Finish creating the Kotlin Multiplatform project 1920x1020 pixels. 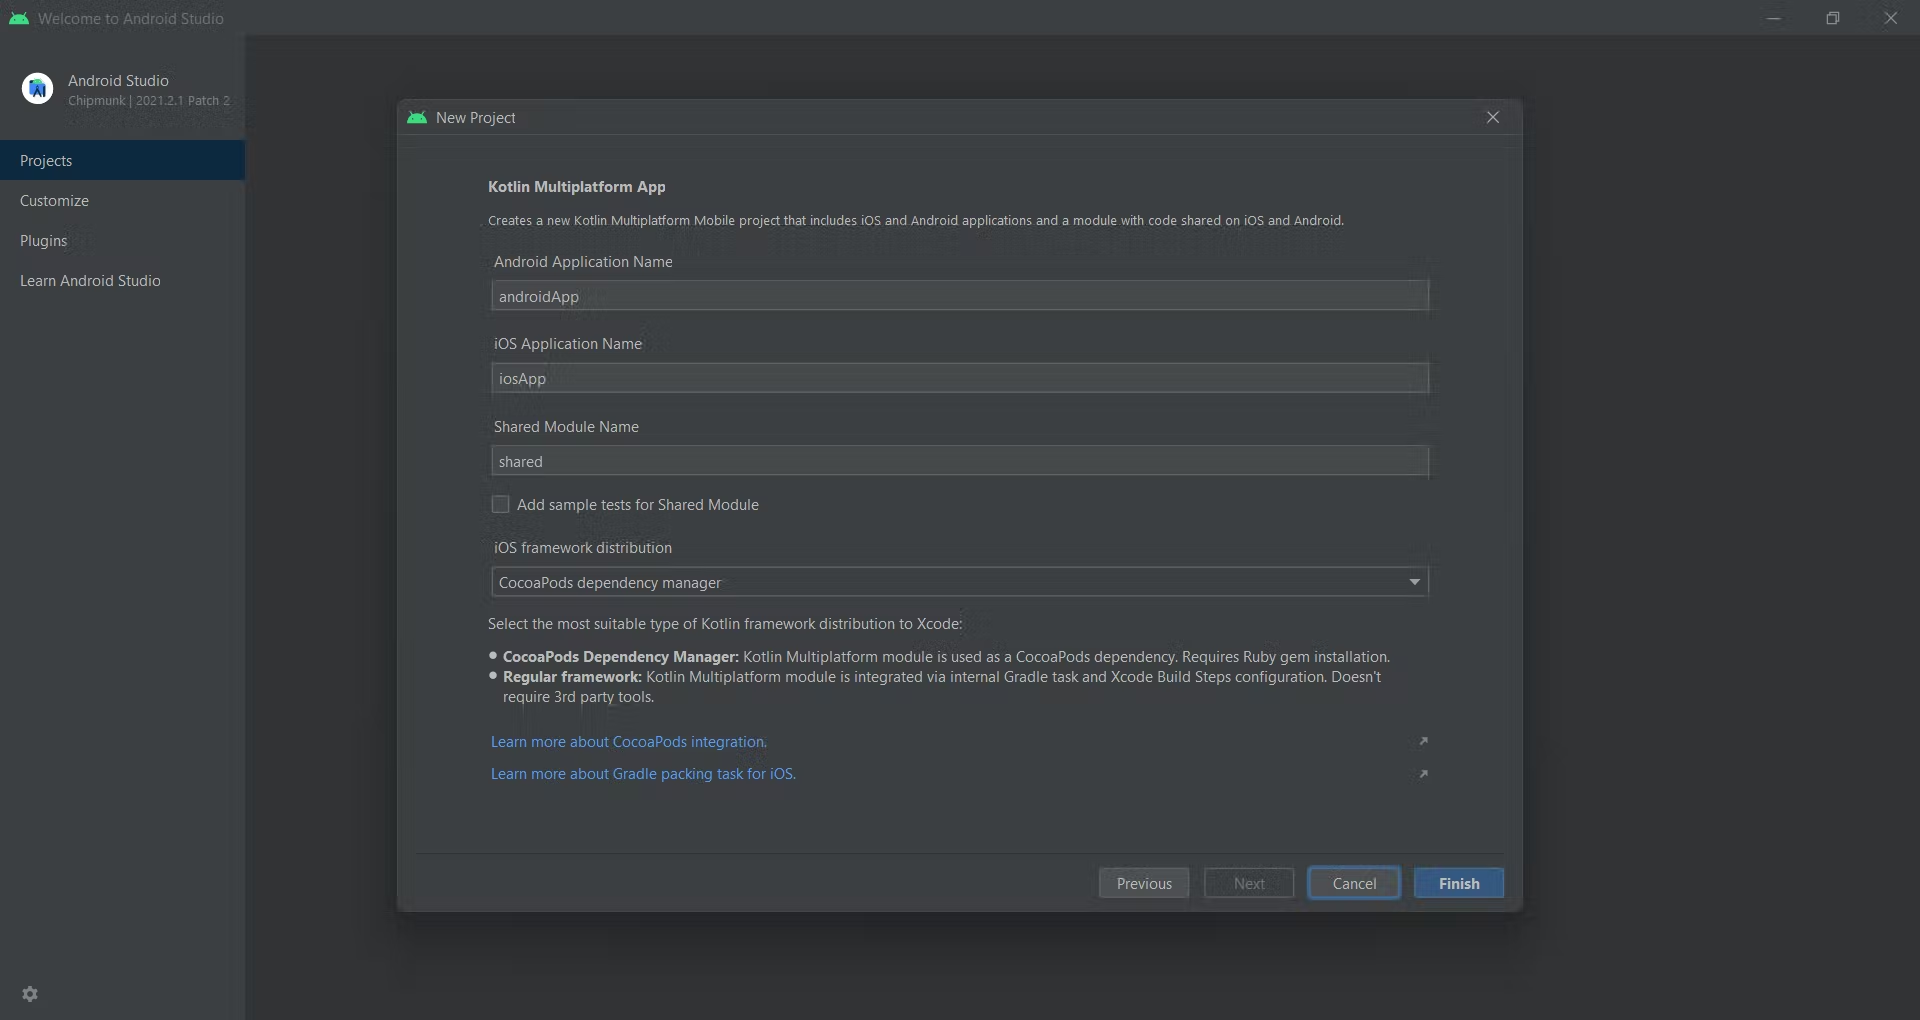[1459, 883]
